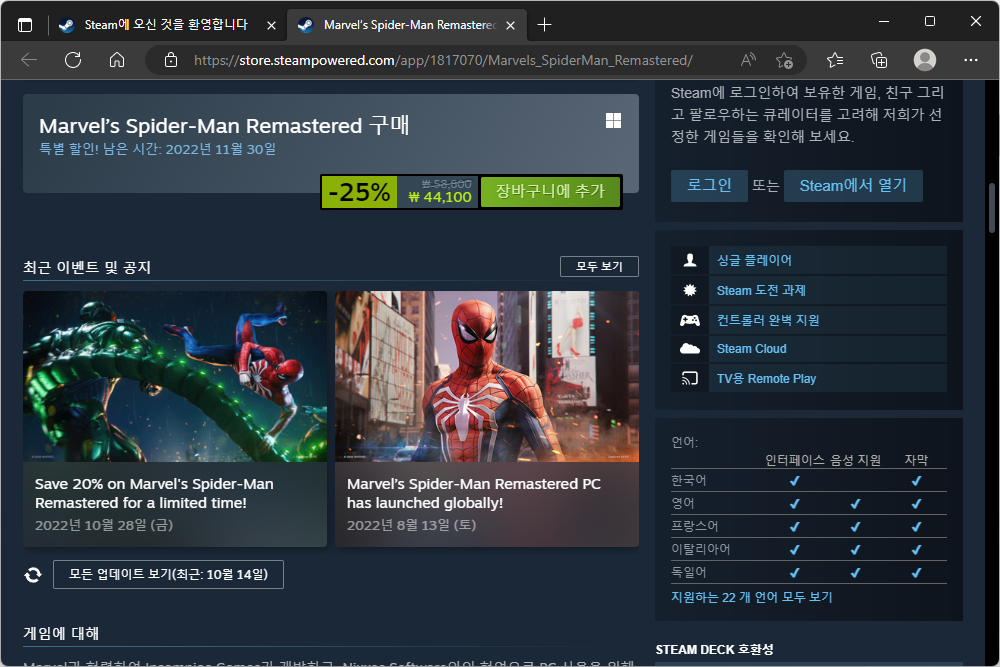Click the 'STEAM DECK 호환성' heading
Screen dimensions: 1000x667
point(714,650)
